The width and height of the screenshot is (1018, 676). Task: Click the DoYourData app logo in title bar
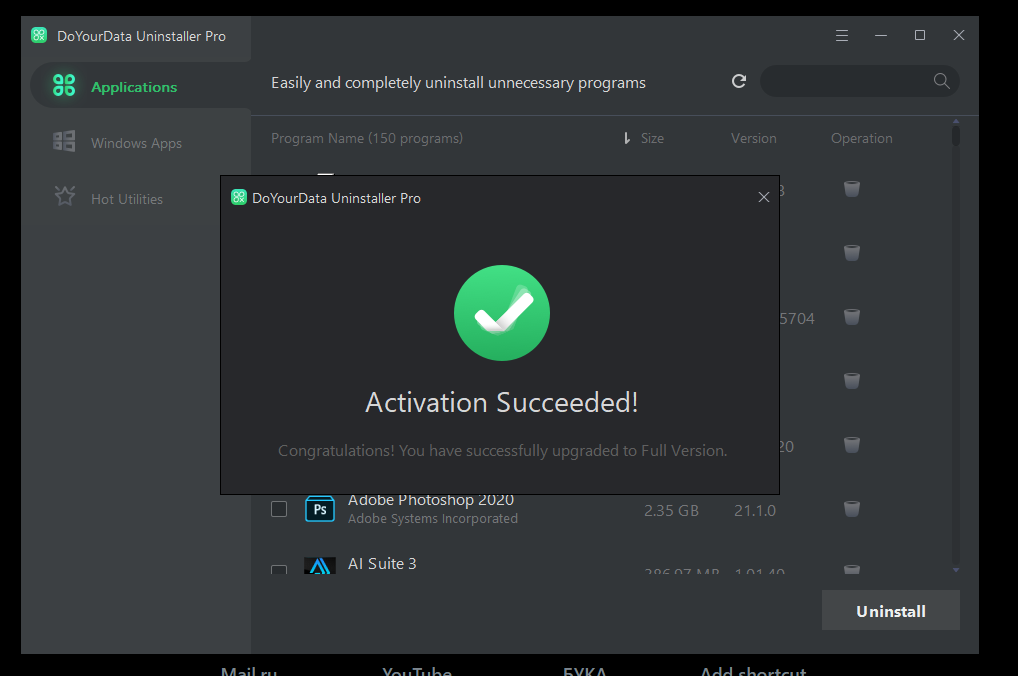[39, 35]
